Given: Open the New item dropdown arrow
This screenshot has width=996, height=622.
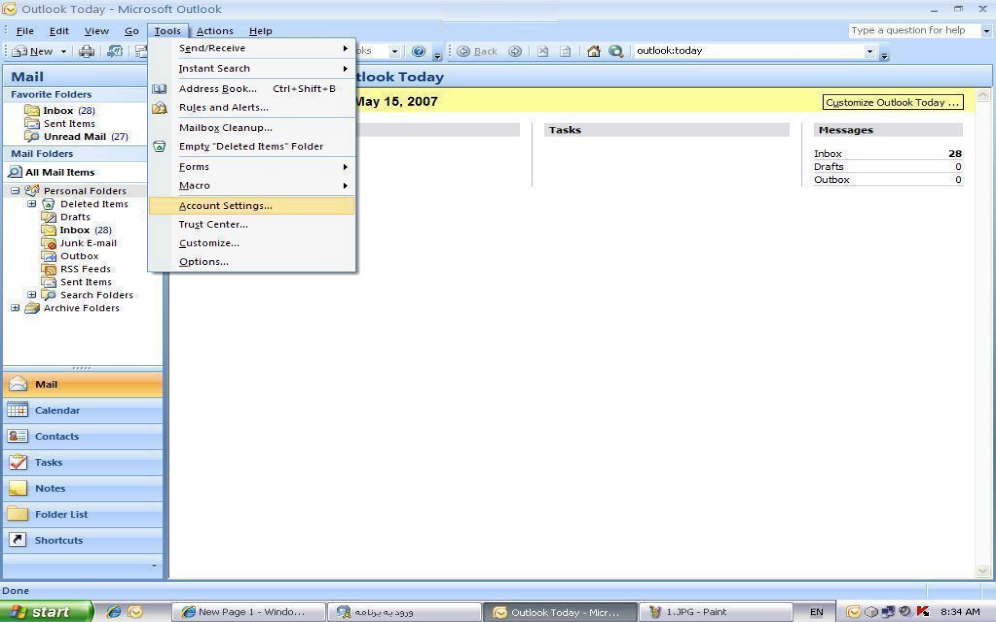Looking at the screenshot, I should click(x=64, y=51).
